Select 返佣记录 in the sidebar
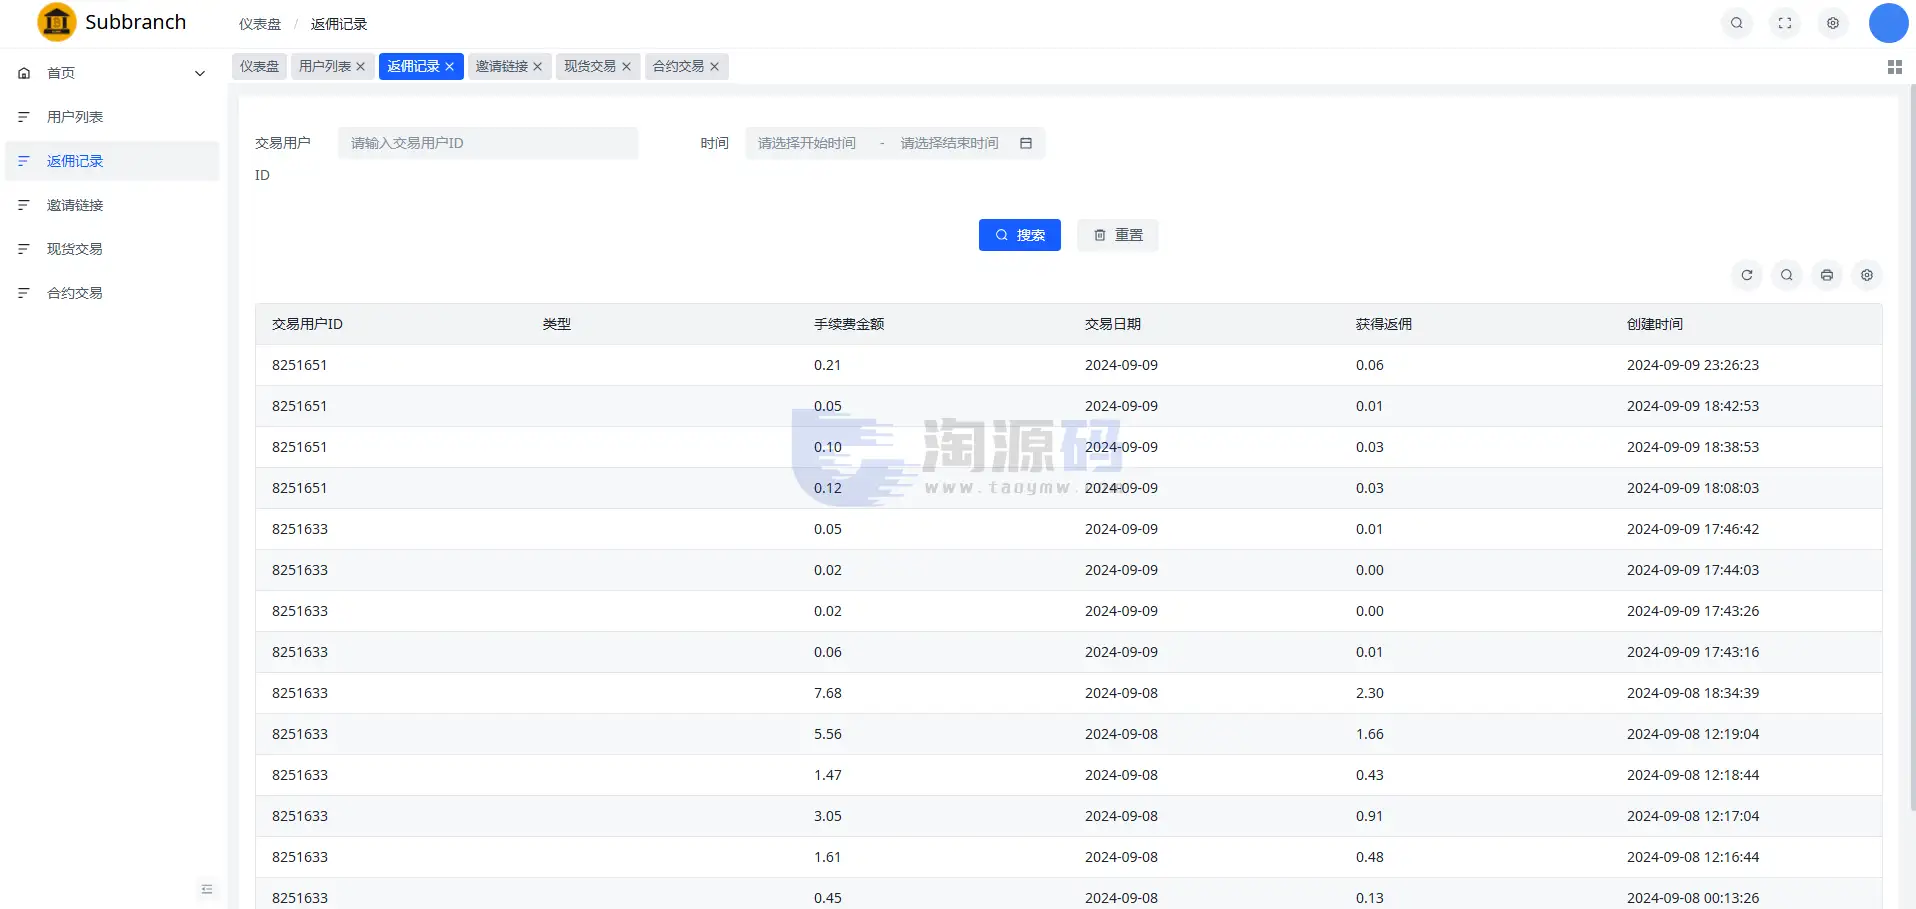This screenshot has height=909, width=1916. pyautogui.click(x=112, y=161)
